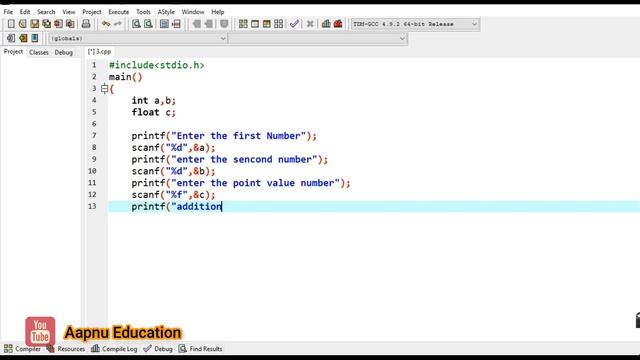Click the 'float c;' declaration line
640x360 pixels.
coord(153,112)
